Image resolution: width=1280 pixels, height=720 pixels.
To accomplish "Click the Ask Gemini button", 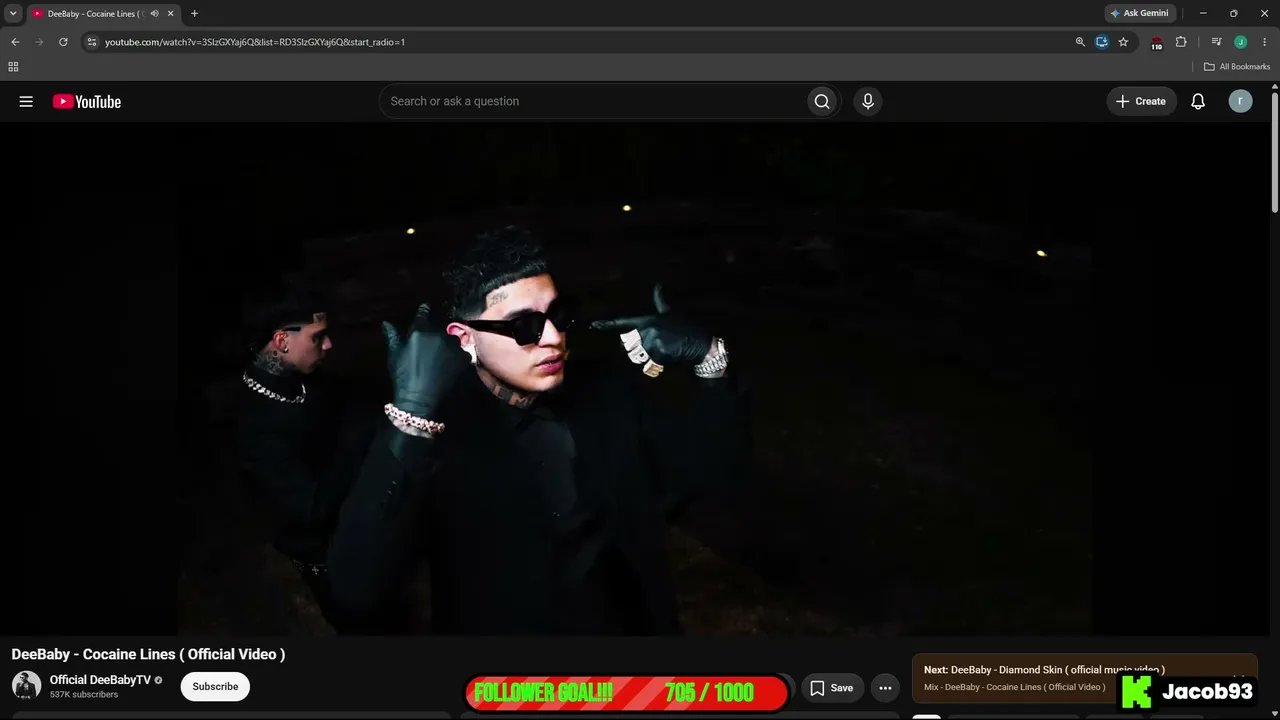I will point(1139,14).
